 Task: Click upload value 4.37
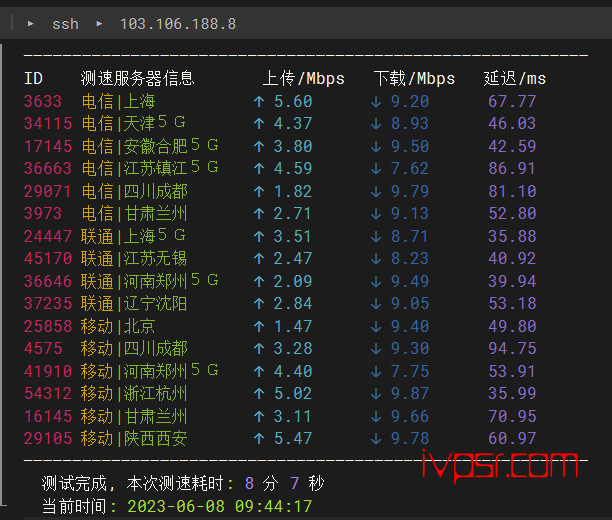[x=293, y=123]
